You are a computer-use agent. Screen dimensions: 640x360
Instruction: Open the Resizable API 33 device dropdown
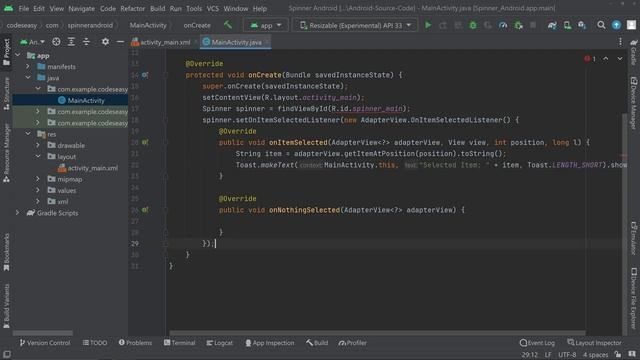[356, 25]
